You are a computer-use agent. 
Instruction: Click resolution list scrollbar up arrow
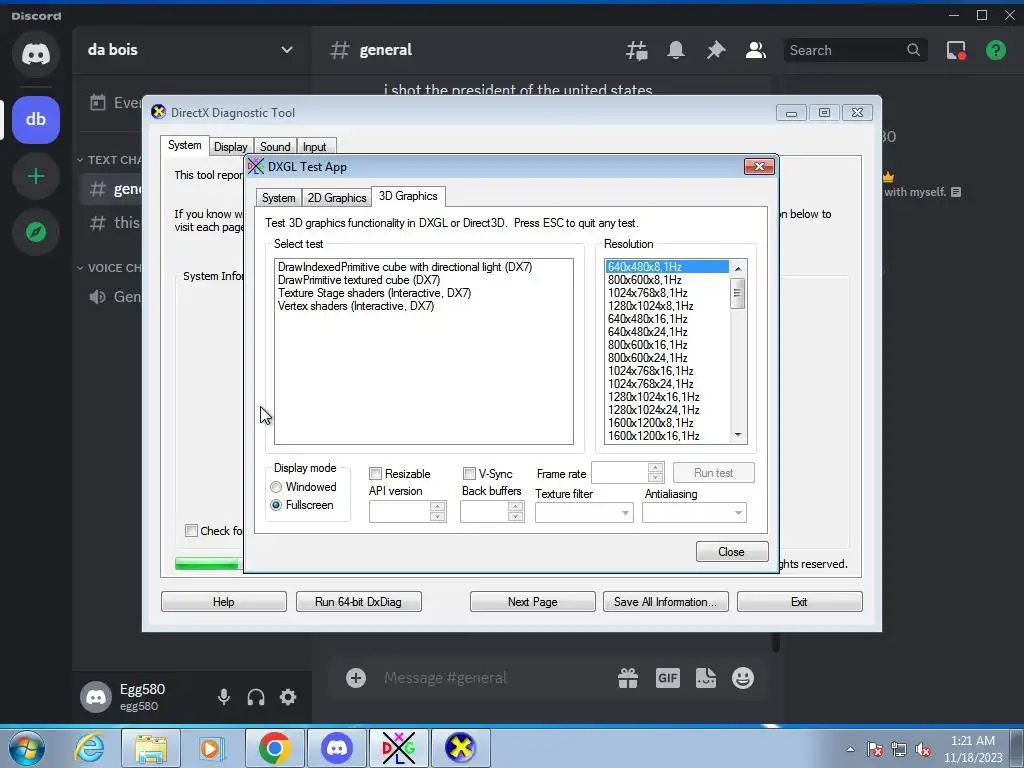pos(738,268)
